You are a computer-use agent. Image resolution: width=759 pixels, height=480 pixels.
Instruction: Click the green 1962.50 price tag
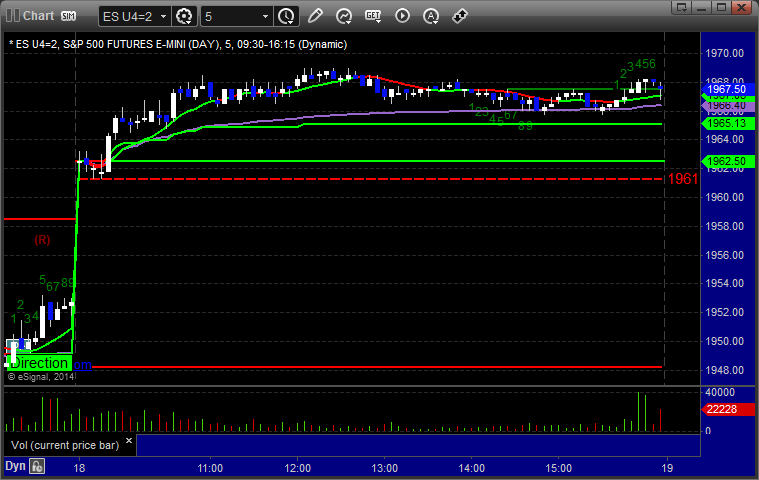(x=727, y=161)
